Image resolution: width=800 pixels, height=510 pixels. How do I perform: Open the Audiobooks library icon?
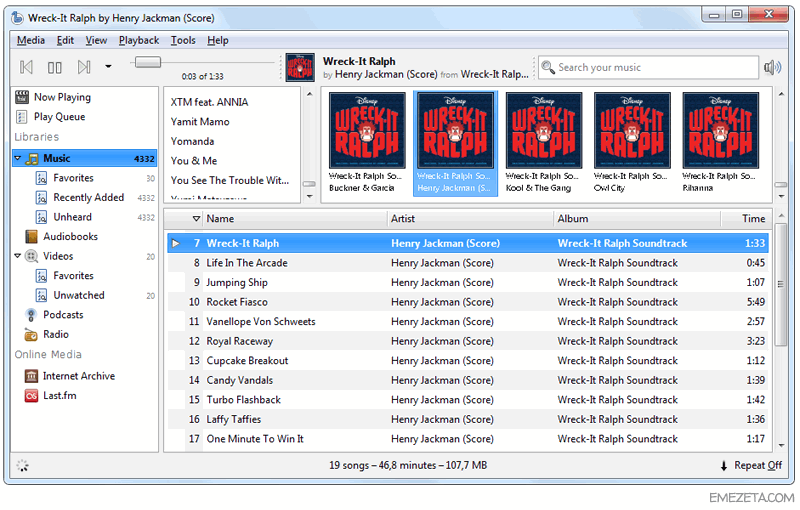point(32,237)
